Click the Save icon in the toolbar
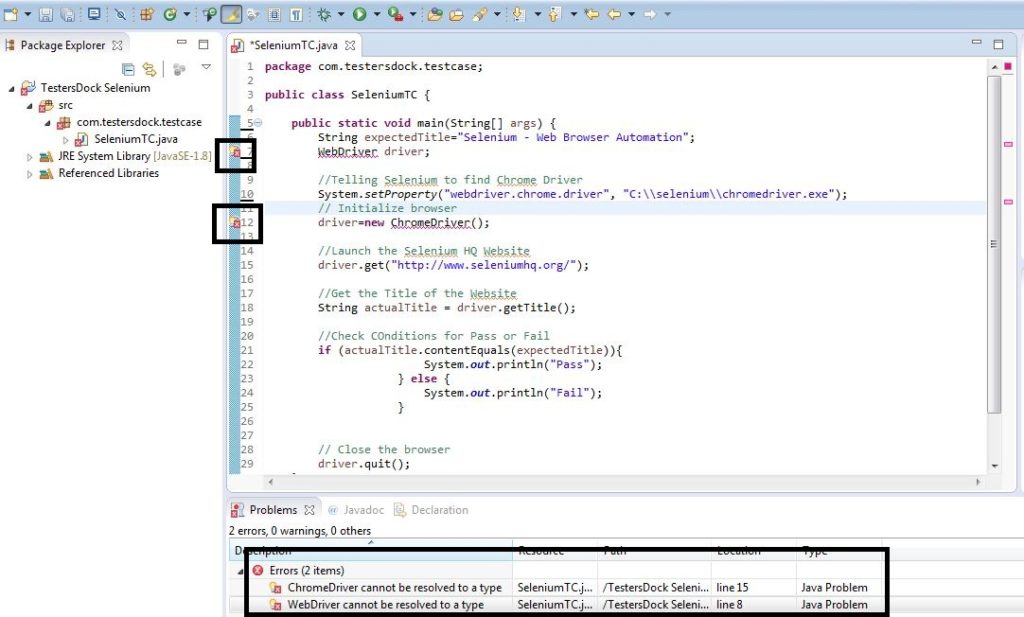This screenshot has height=617, width=1024. [x=45, y=14]
